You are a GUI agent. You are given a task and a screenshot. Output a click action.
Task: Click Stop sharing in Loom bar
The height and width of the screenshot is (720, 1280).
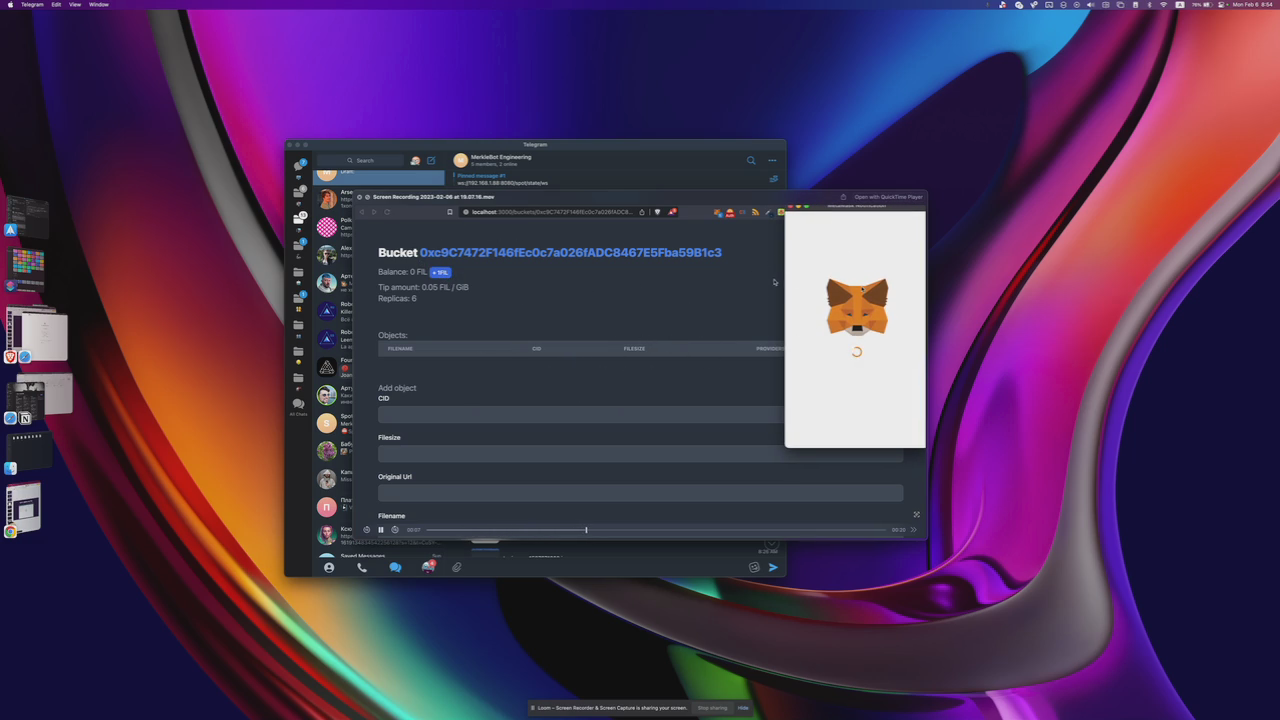712,708
